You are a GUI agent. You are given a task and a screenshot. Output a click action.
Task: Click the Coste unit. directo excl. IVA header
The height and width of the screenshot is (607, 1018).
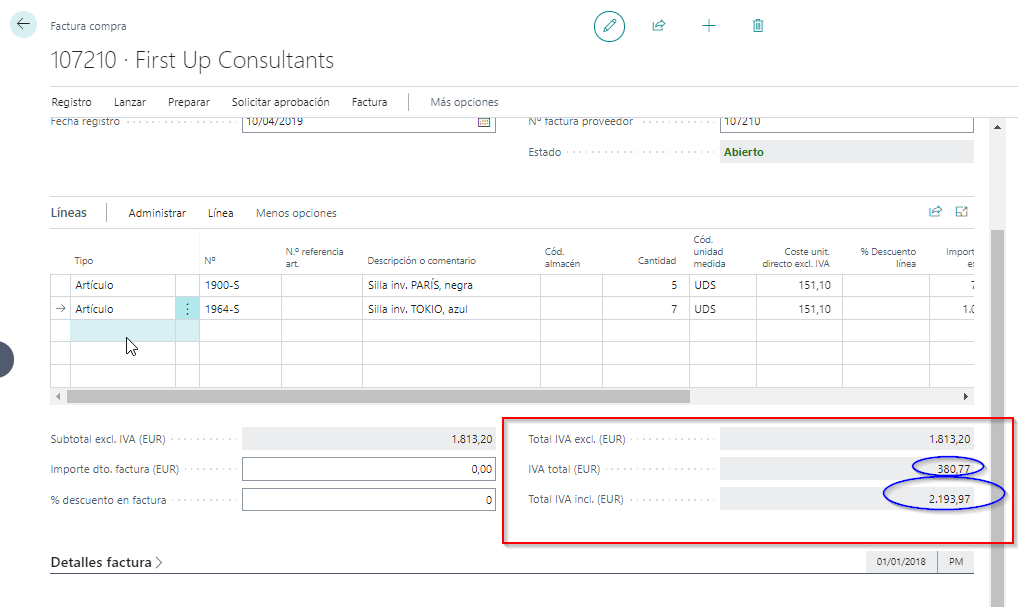(x=796, y=257)
